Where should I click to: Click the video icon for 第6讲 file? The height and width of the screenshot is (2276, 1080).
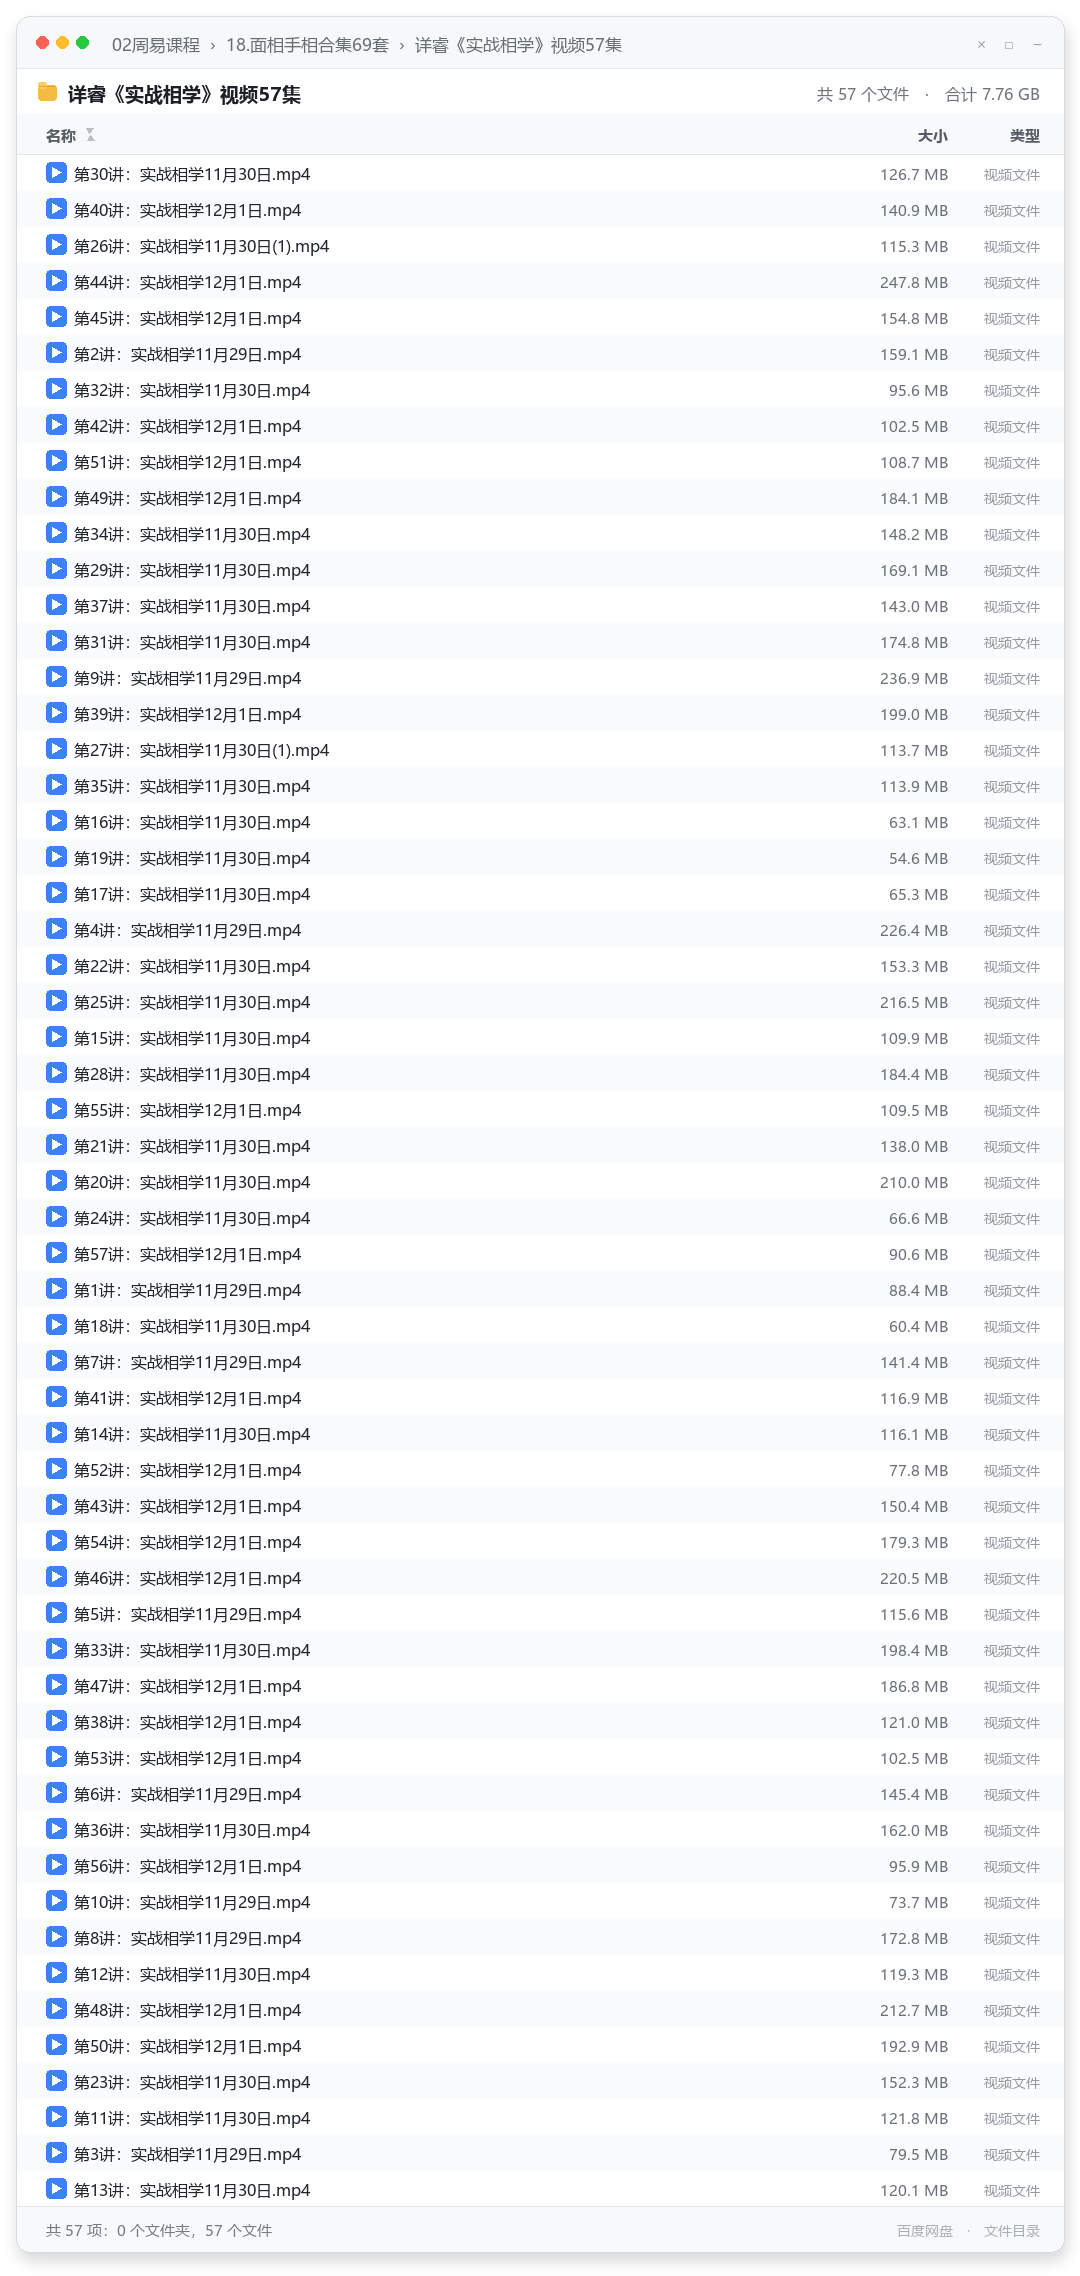click(x=56, y=1793)
